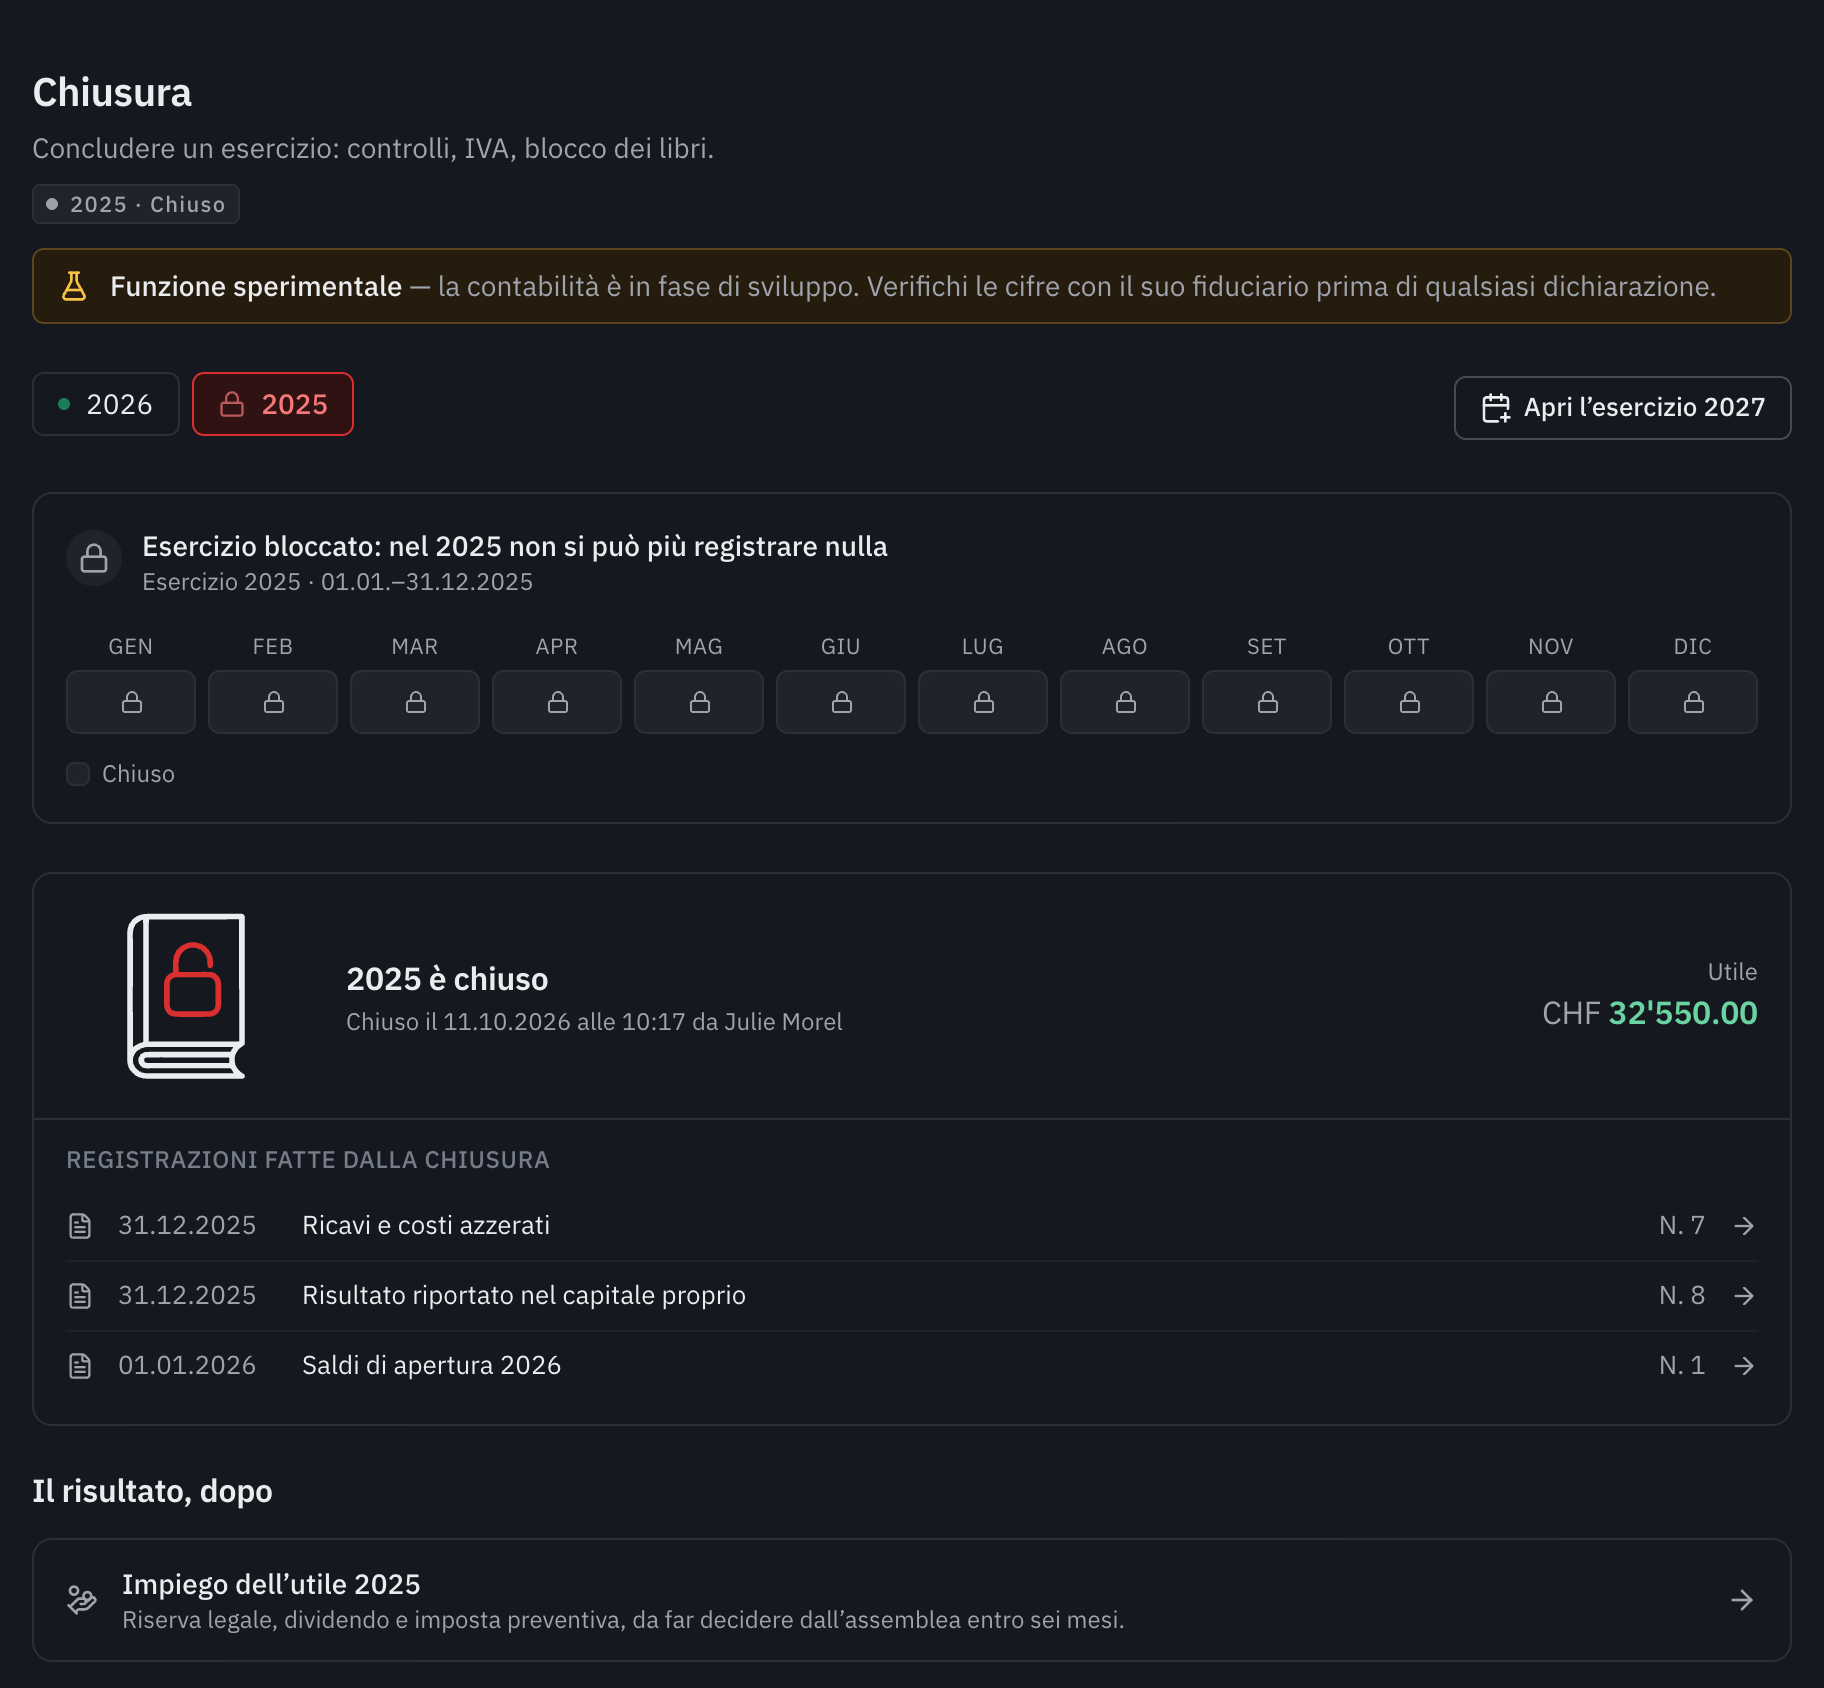The height and width of the screenshot is (1688, 1824).
Task: Open arrow for entry N. 8
Action: coord(1744,1296)
